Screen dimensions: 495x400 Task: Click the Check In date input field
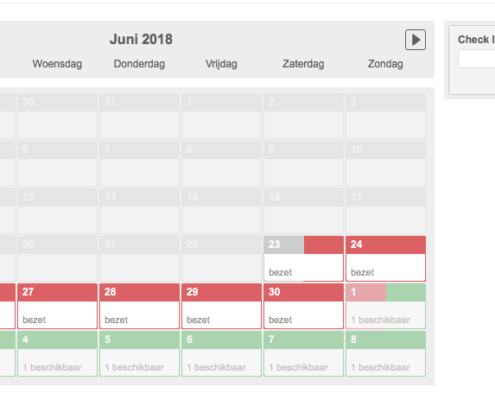click(x=477, y=59)
